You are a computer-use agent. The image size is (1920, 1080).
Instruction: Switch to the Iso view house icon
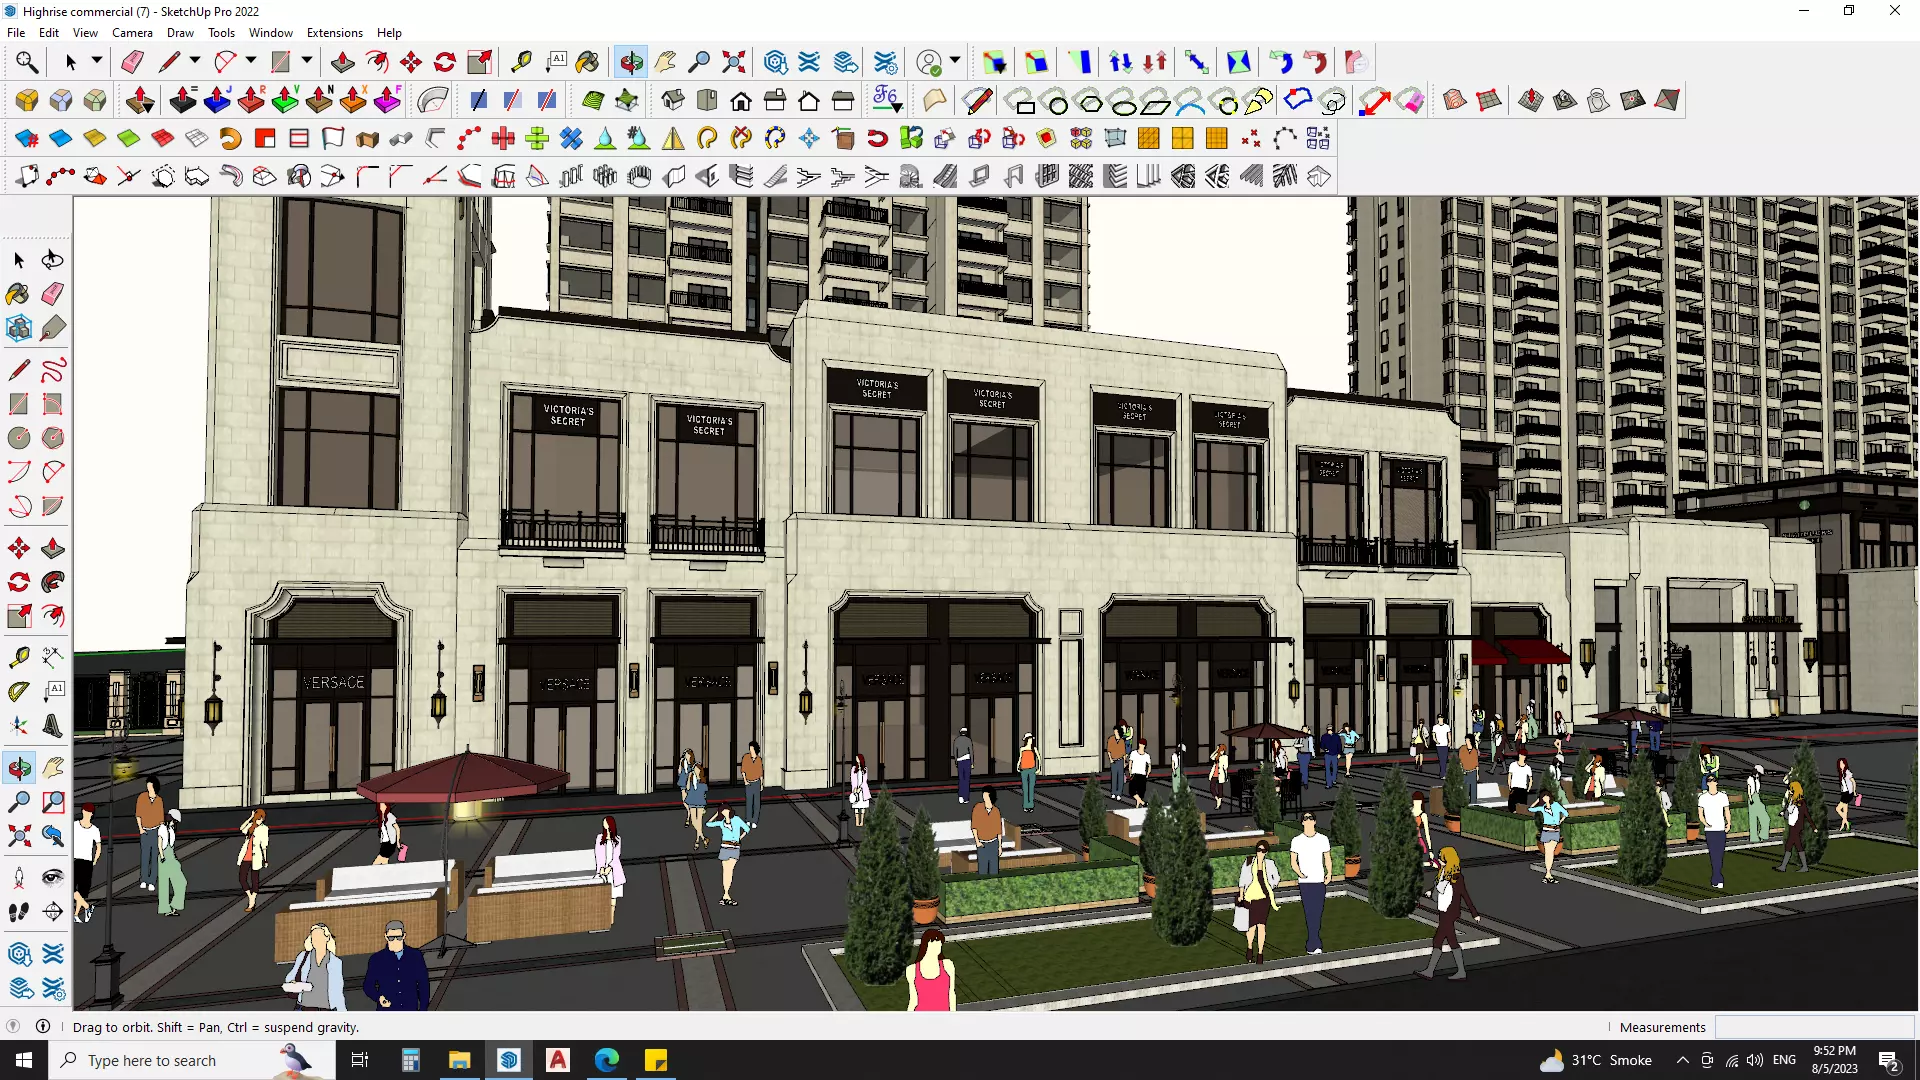pyautogui.click(x=673, y=100)
